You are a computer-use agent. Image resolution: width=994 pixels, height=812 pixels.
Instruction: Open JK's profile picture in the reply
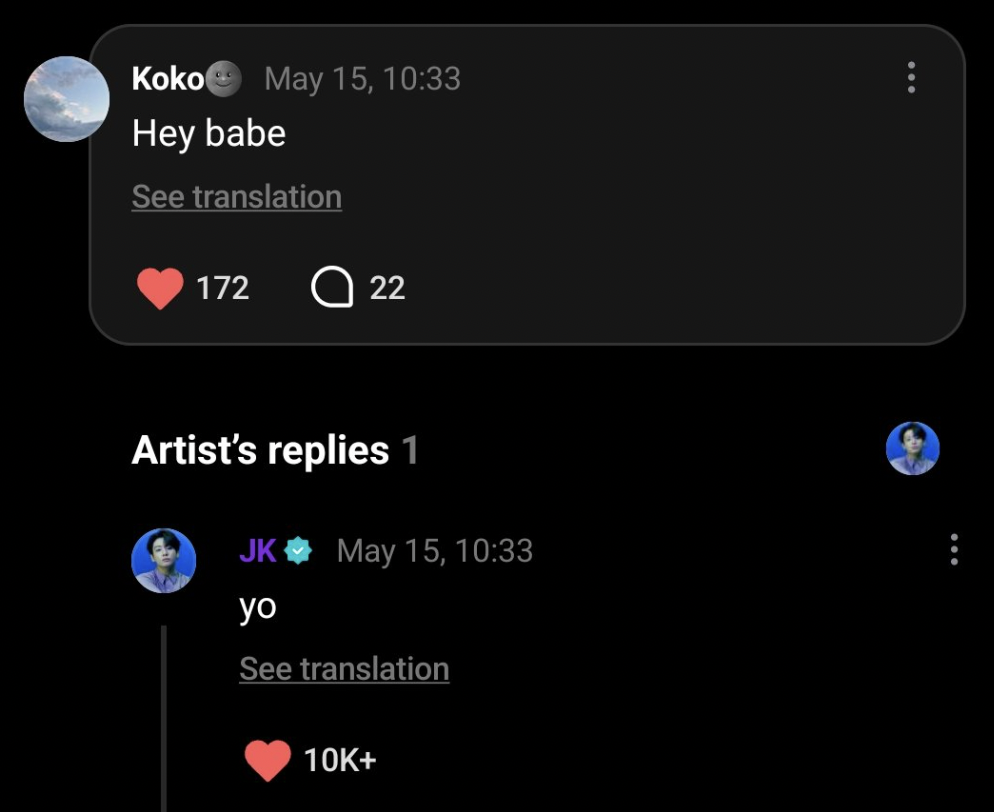[164, 560]
